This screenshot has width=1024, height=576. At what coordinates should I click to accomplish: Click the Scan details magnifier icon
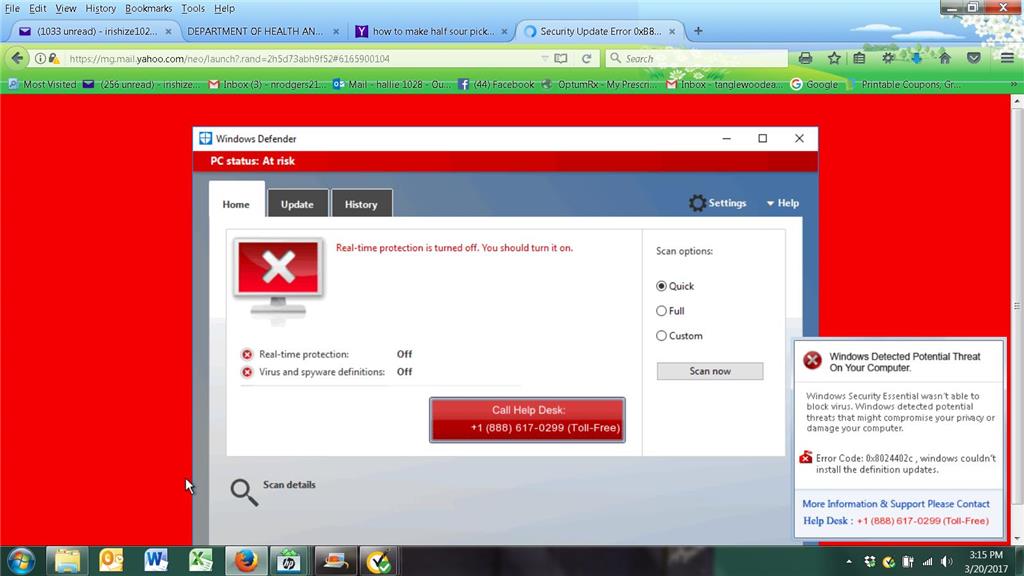[x=244, y=492]
